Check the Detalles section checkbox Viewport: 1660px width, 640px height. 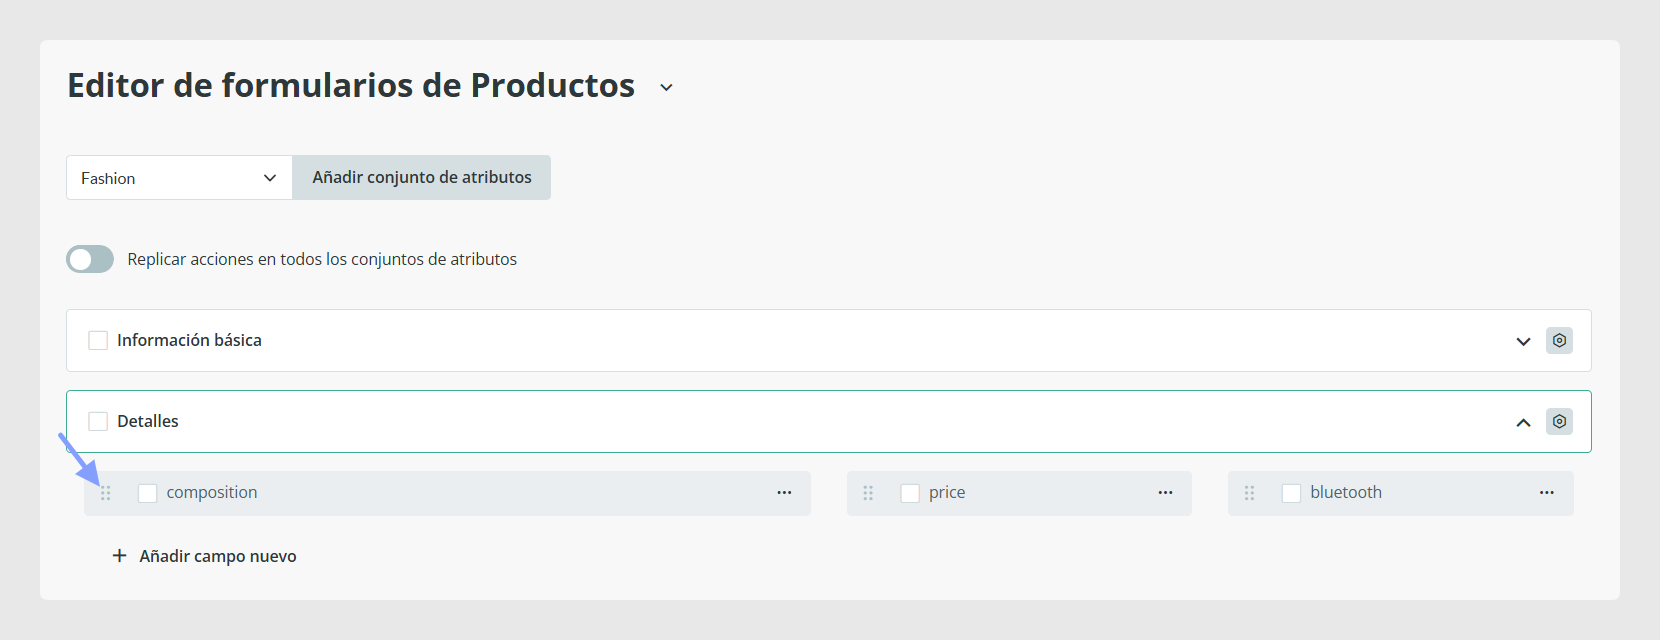pos(98,422)
